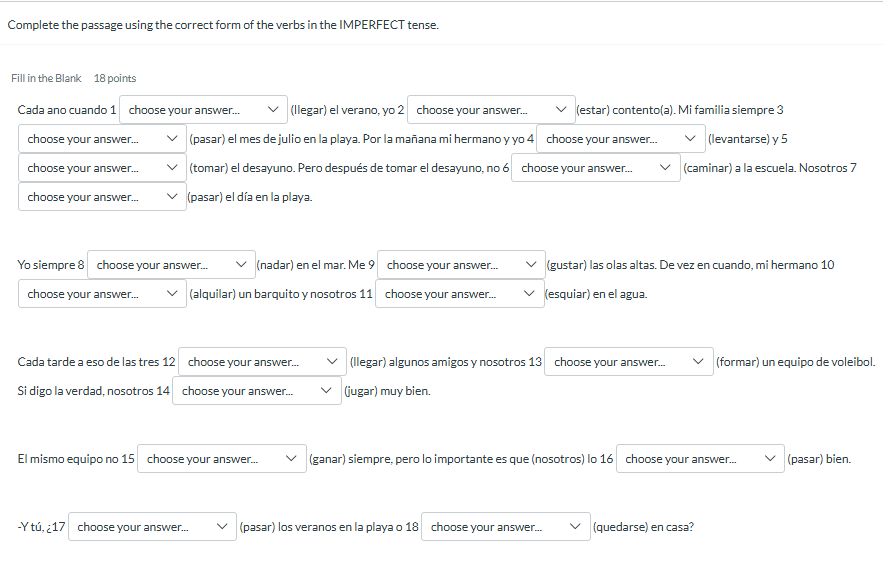The width and height of the screenshot is (883, 562).
Task: Expand dropdown 3 for (pasar) el mes de julio
Action: click(x=102, y=139)
